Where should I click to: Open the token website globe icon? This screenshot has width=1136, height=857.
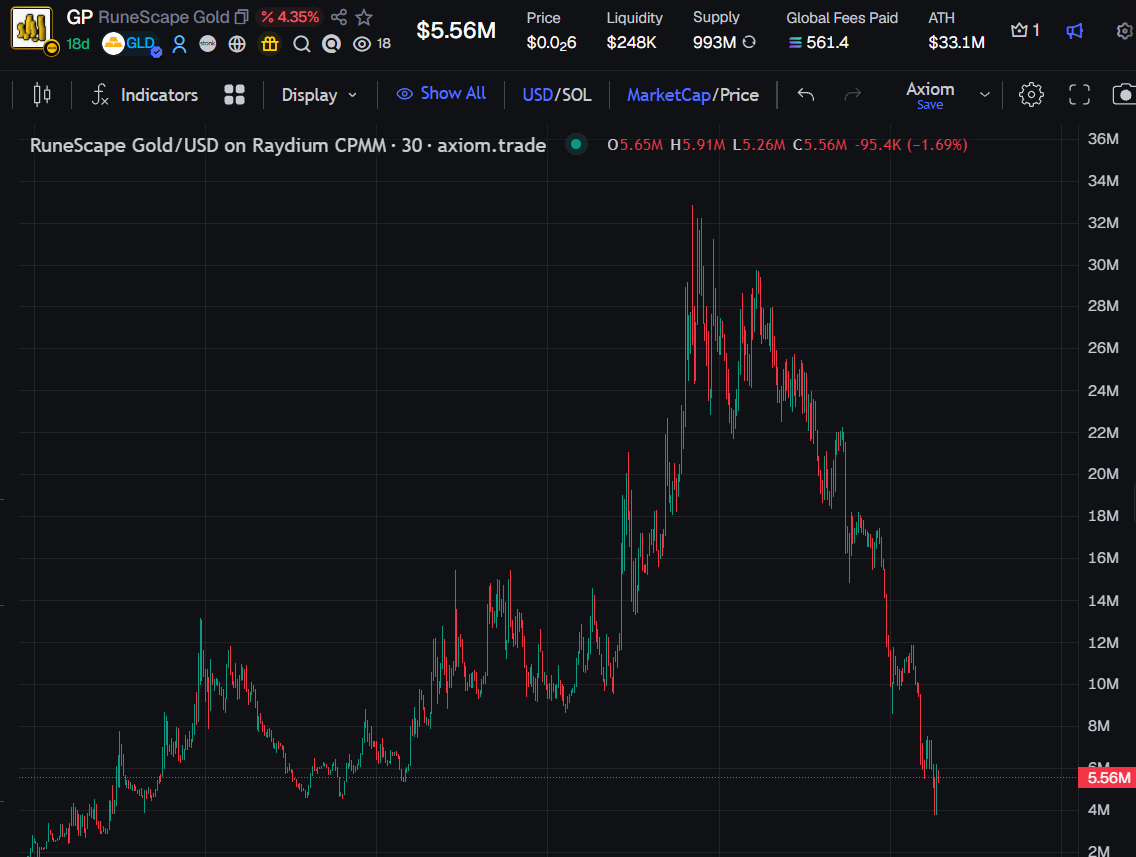tap(237, 44)
